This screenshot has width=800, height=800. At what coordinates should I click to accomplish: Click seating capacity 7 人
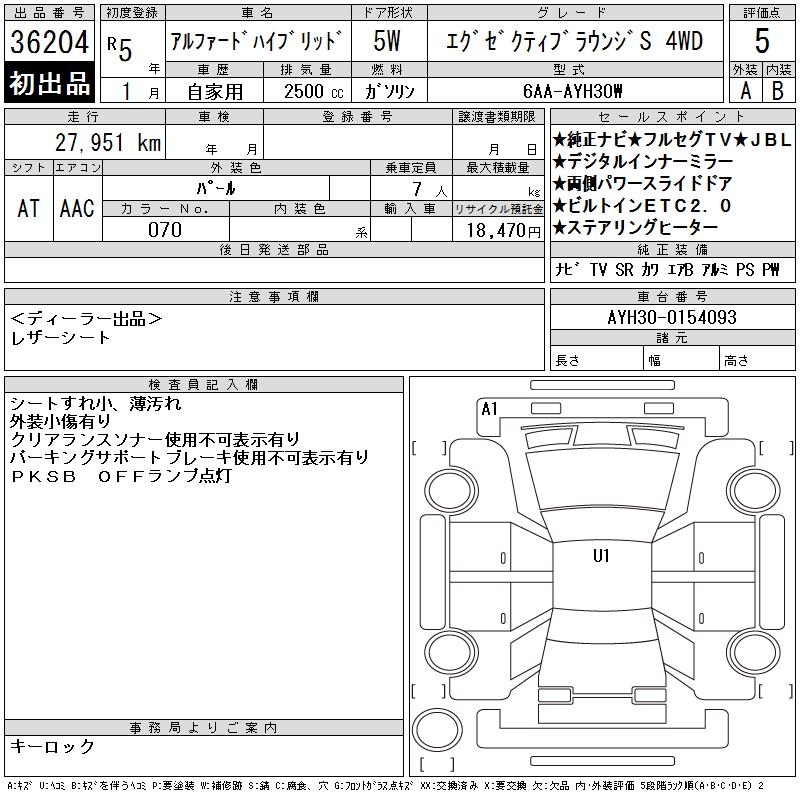pos(430,190)
